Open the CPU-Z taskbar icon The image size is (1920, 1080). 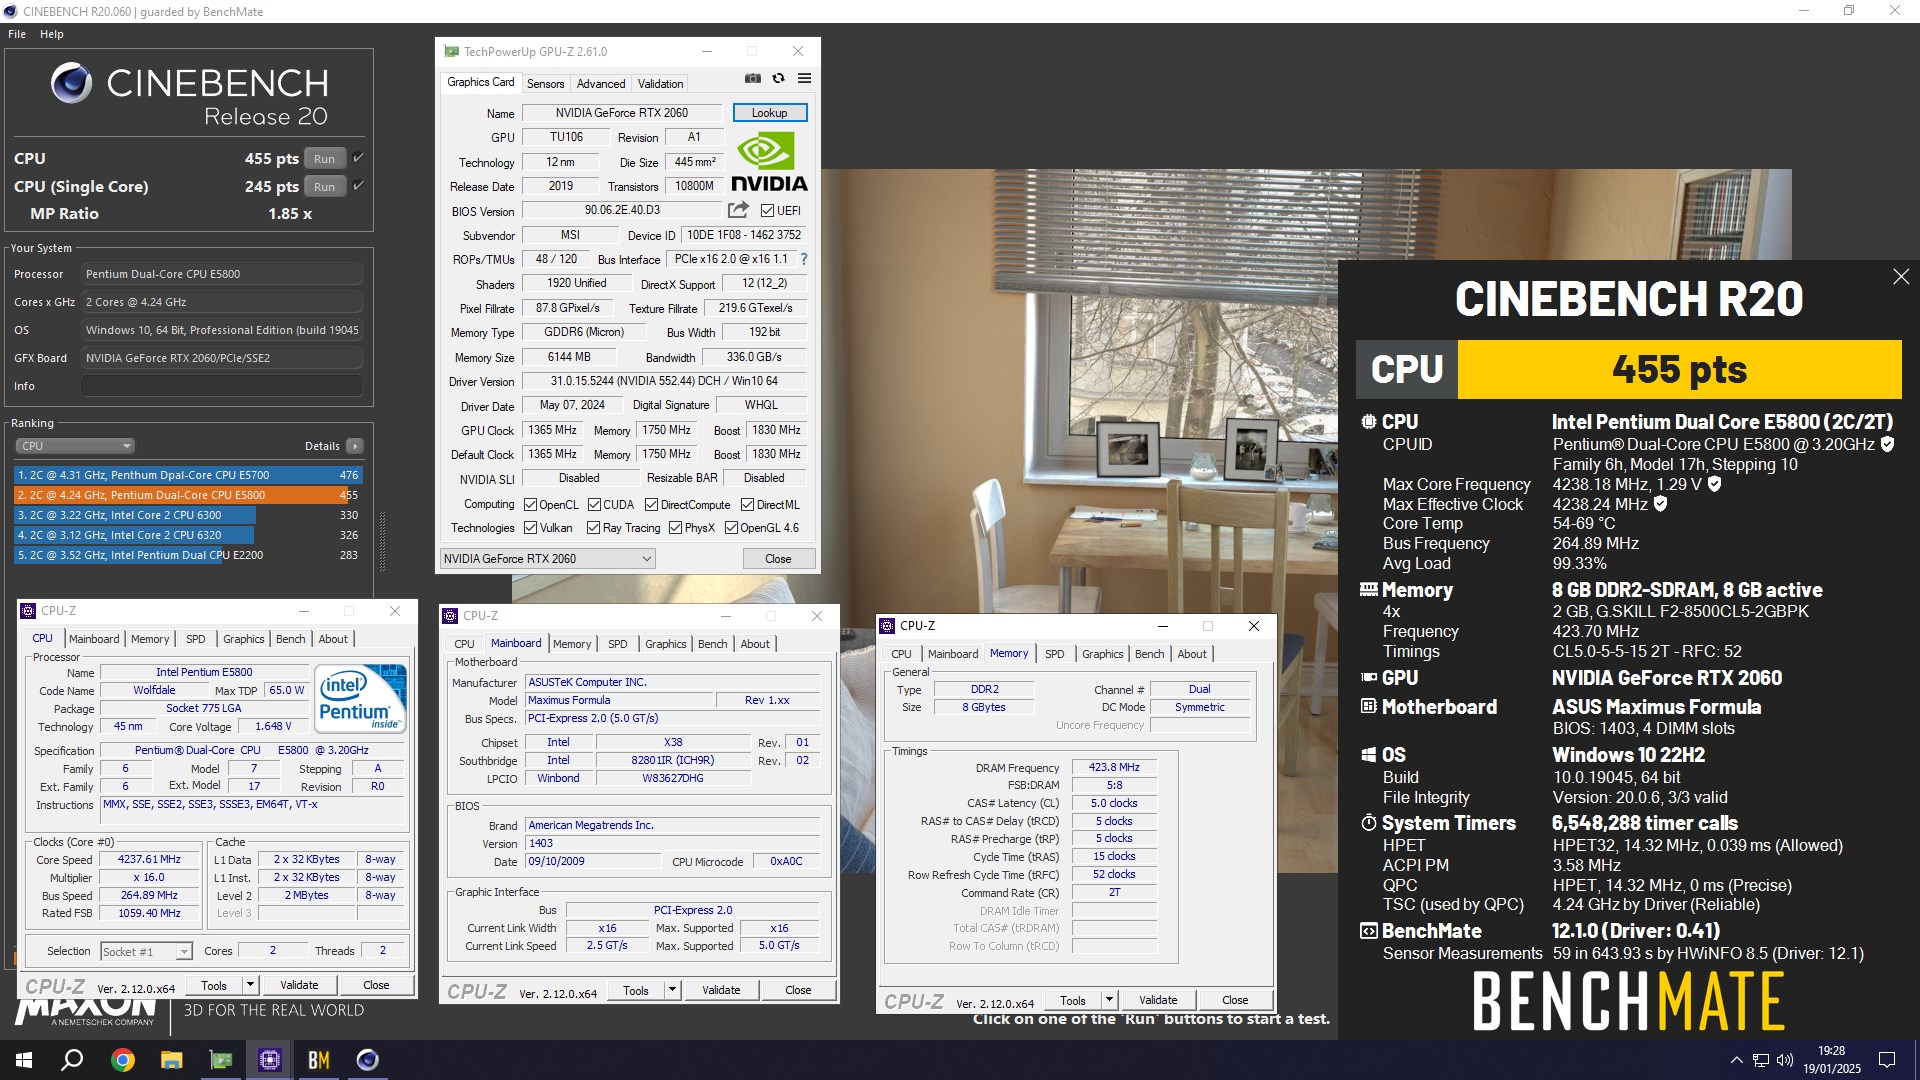click(x=270, y=1060)
